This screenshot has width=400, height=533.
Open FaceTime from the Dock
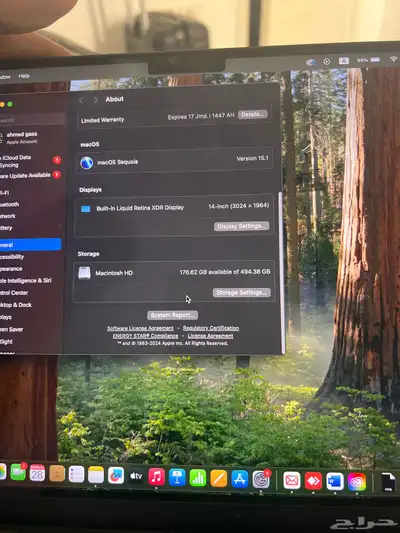(18, 472)
